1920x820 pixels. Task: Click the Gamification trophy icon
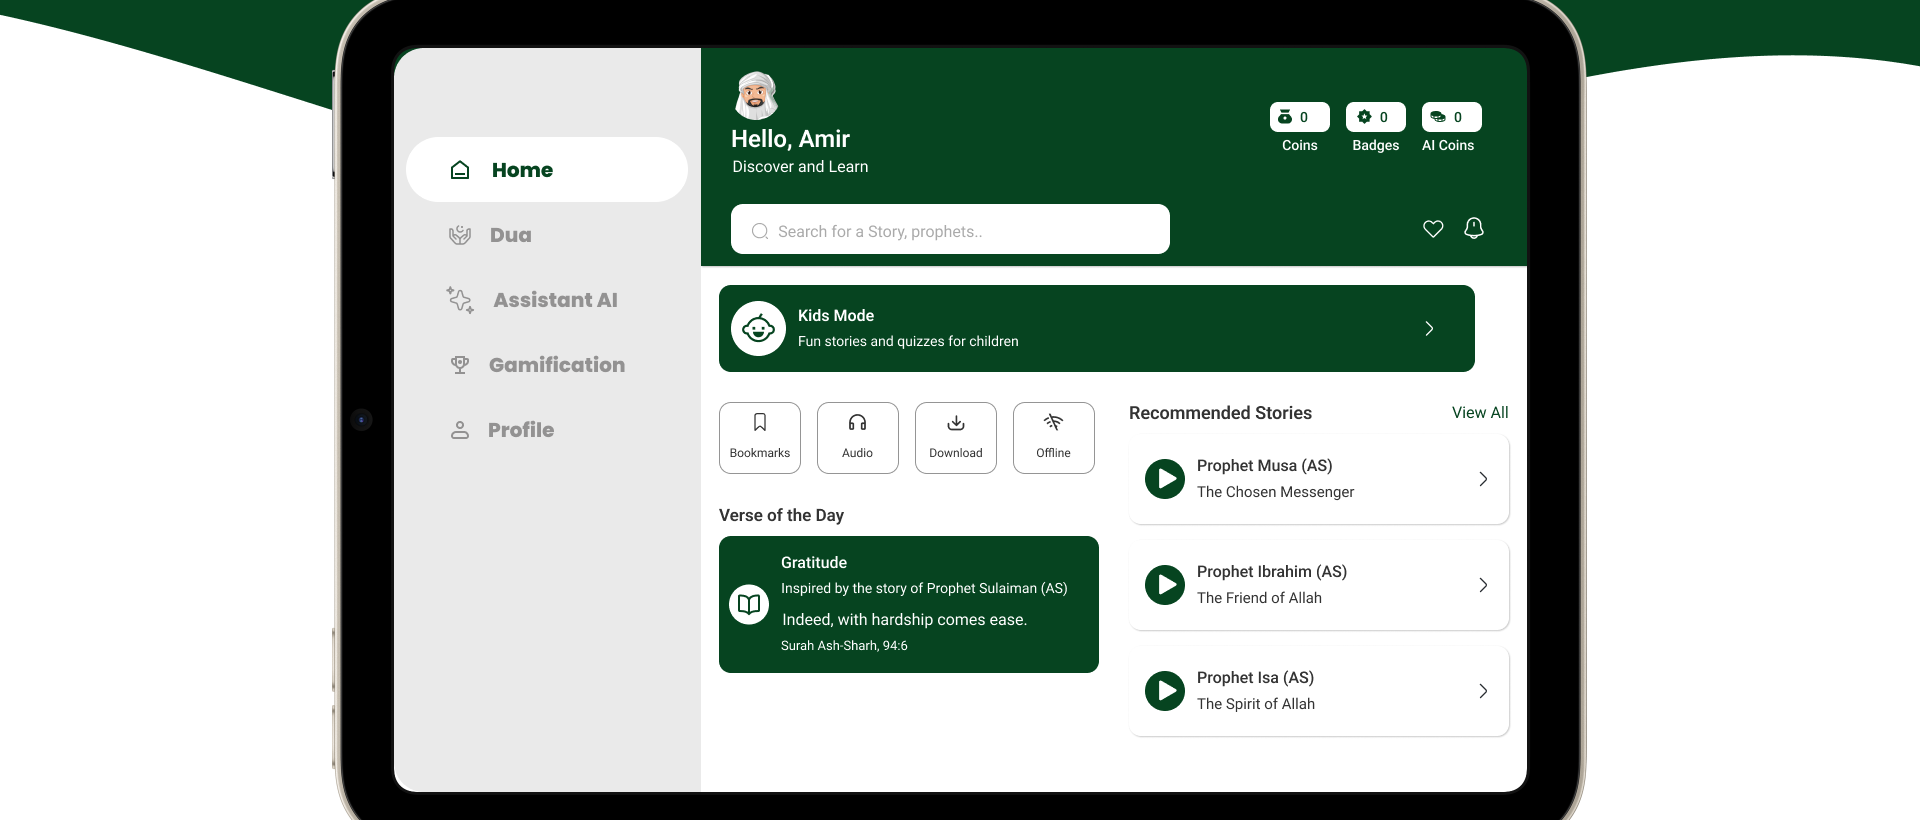point(460,365)
